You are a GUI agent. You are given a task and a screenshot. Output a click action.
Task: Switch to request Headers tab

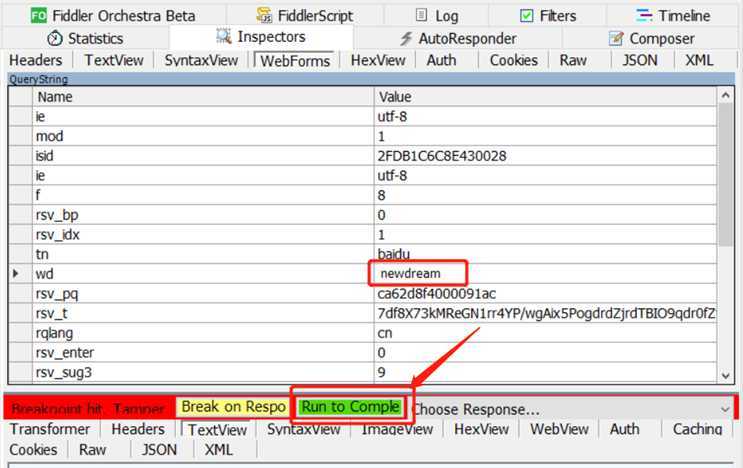pyautogui.click(x=36, y=60)
